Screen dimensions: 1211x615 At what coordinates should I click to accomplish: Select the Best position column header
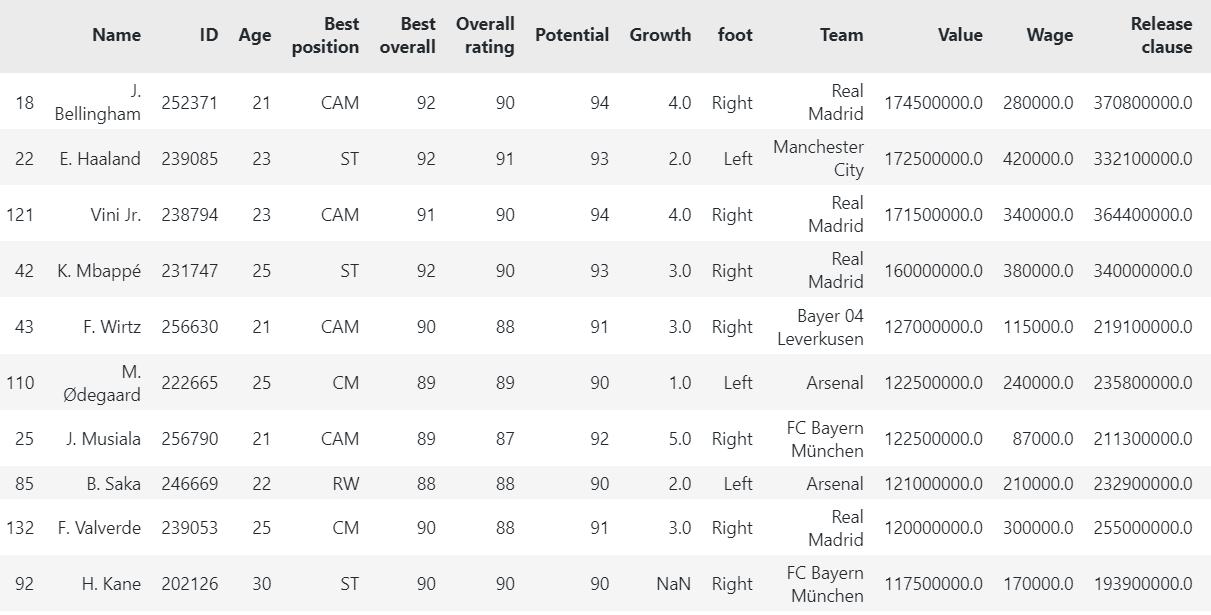click(325, 35)
